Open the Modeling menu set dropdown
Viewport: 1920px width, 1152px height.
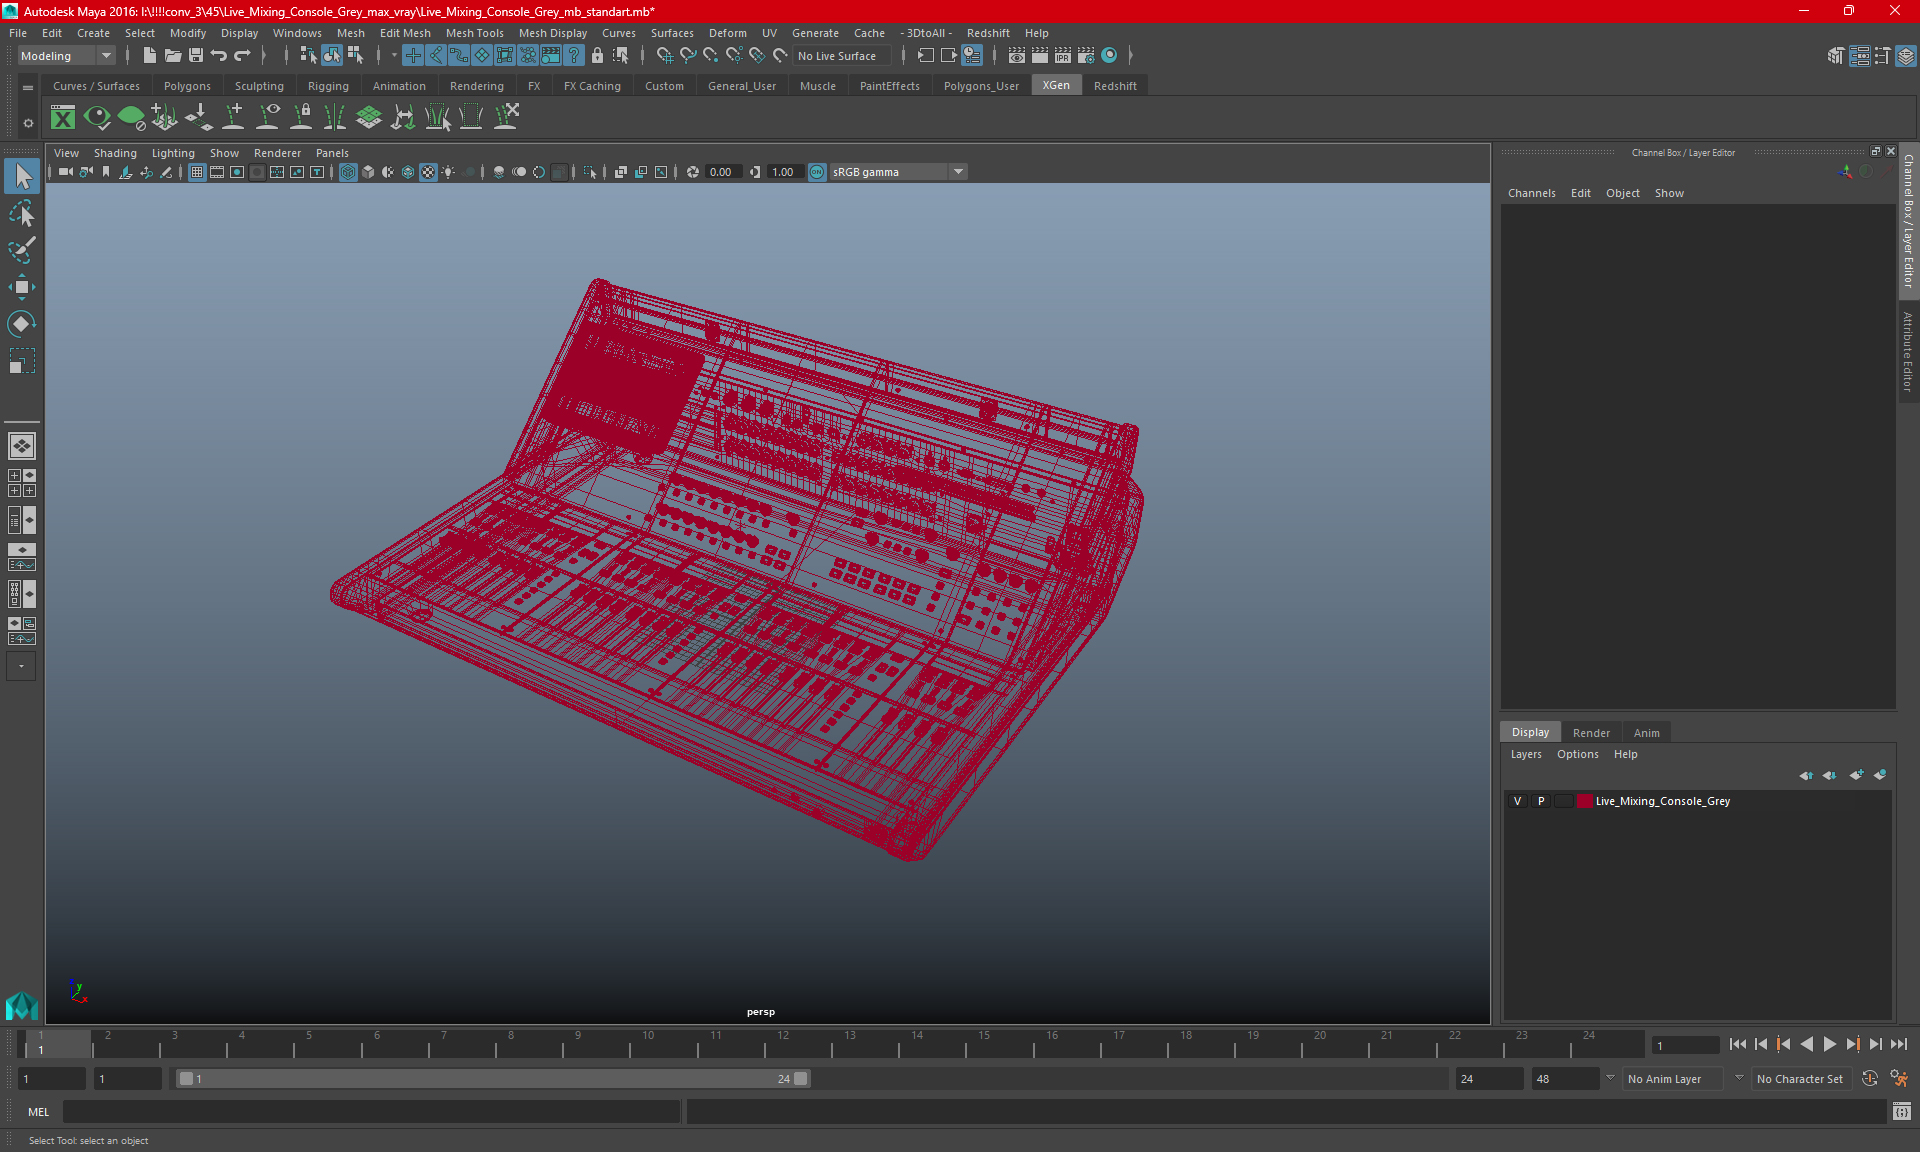[x=66, y=56]
